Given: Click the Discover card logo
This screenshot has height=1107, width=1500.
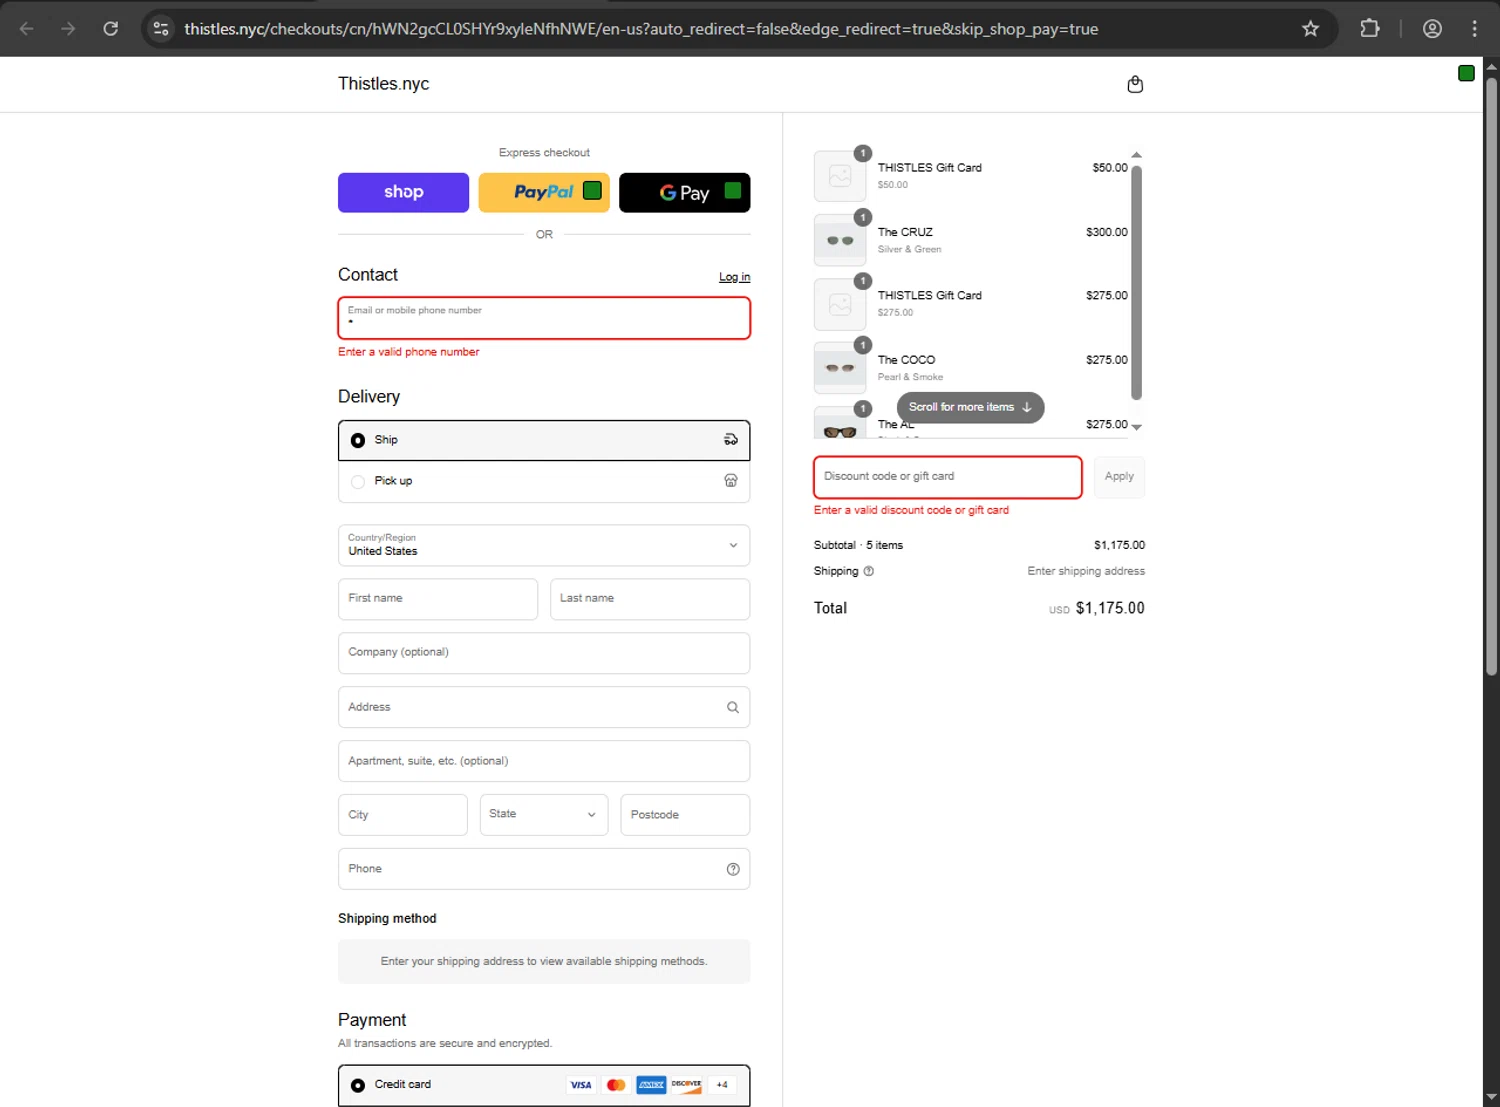Looking at the screenshot, I should 686,1085.
